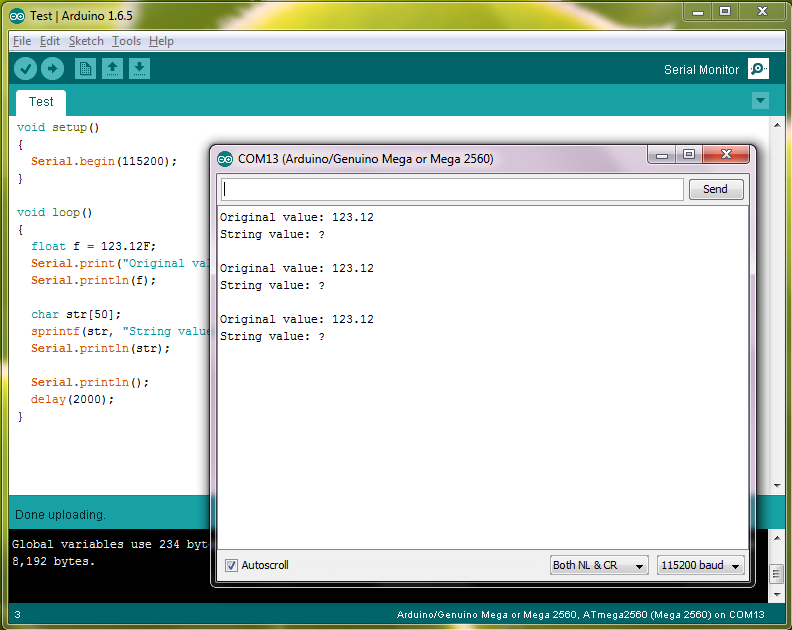The image size is (792, 630).
Task: Maximize the COM13 serial monitor window
Action: pos(688,155)
